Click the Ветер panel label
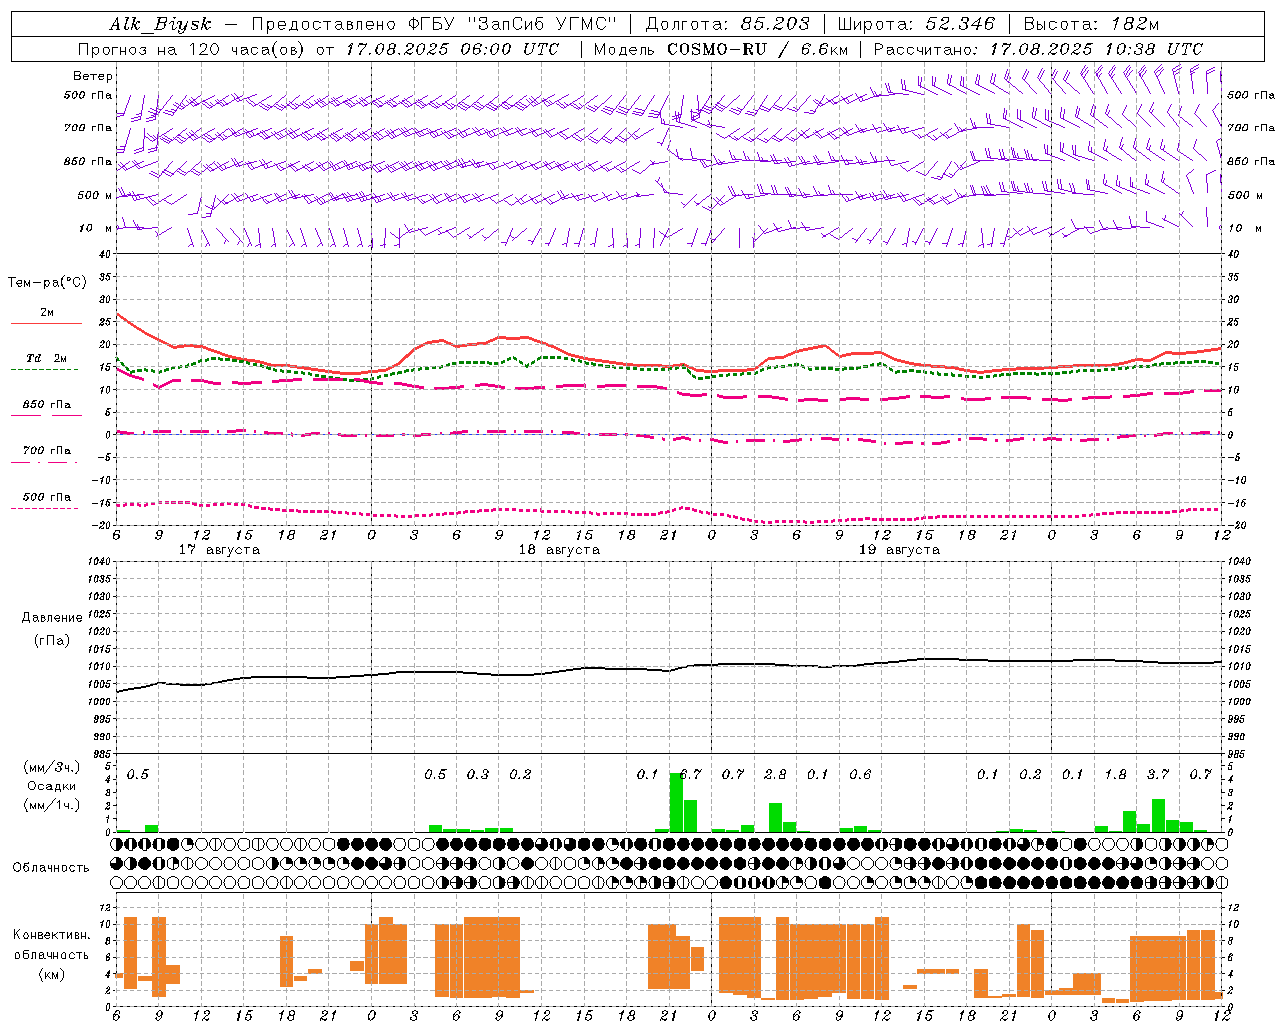Screen dimensions: 1280x1024 pyautogui.click(x=93, y=76)
